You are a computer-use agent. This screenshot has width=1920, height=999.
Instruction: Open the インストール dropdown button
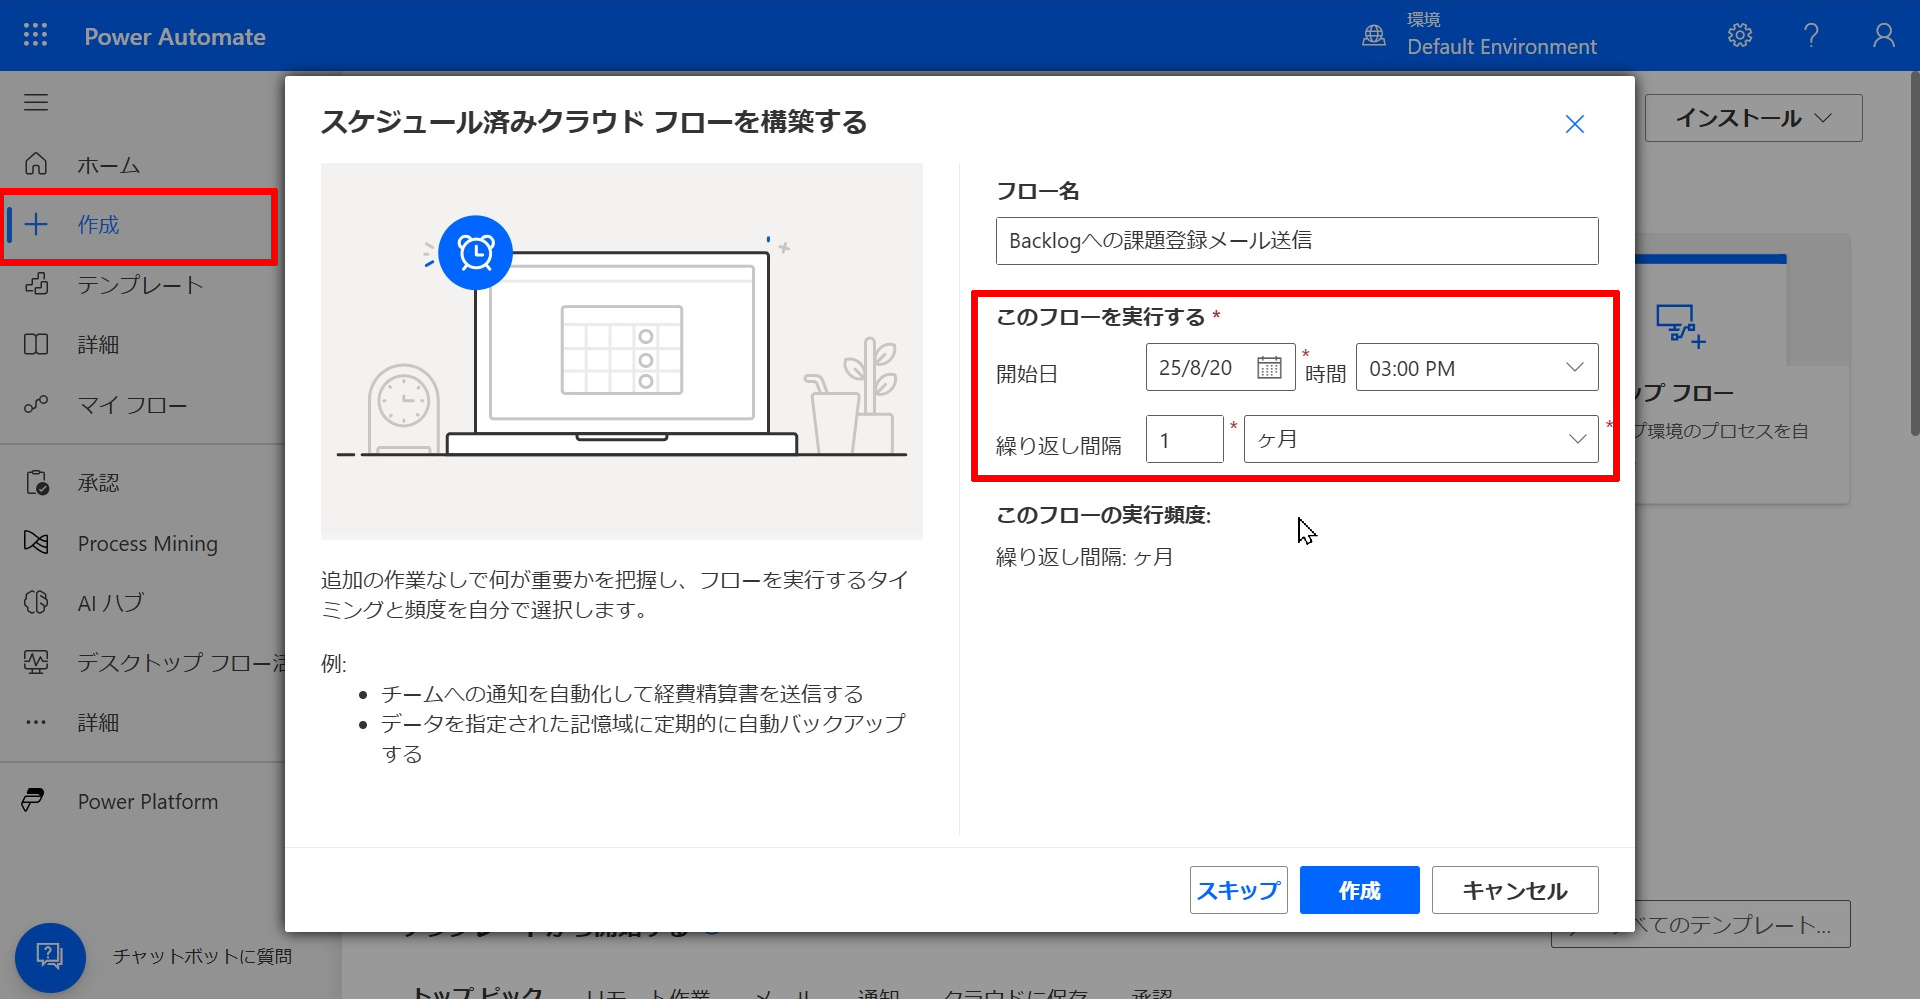click(x=1754, y=118)
